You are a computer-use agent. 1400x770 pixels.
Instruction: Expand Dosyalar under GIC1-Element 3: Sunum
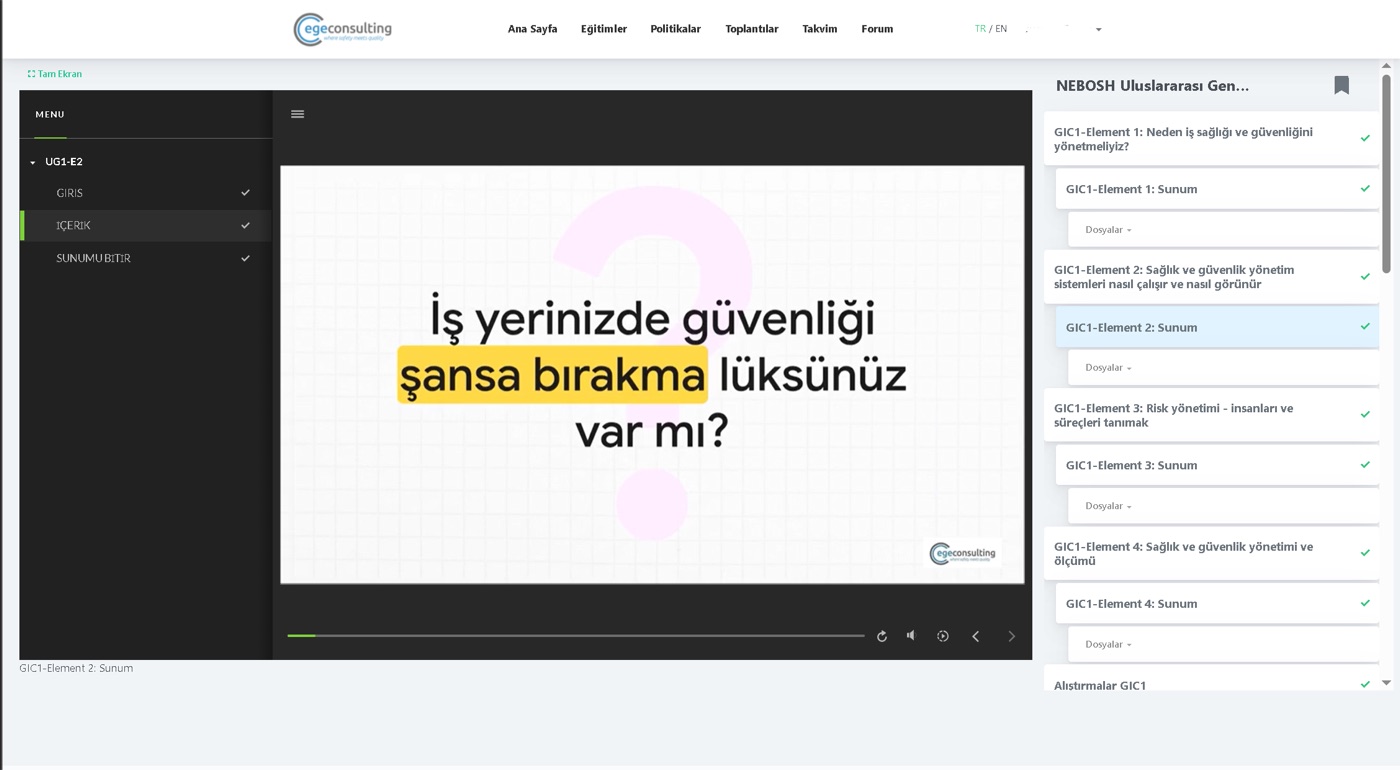[x=1108, y=506]
